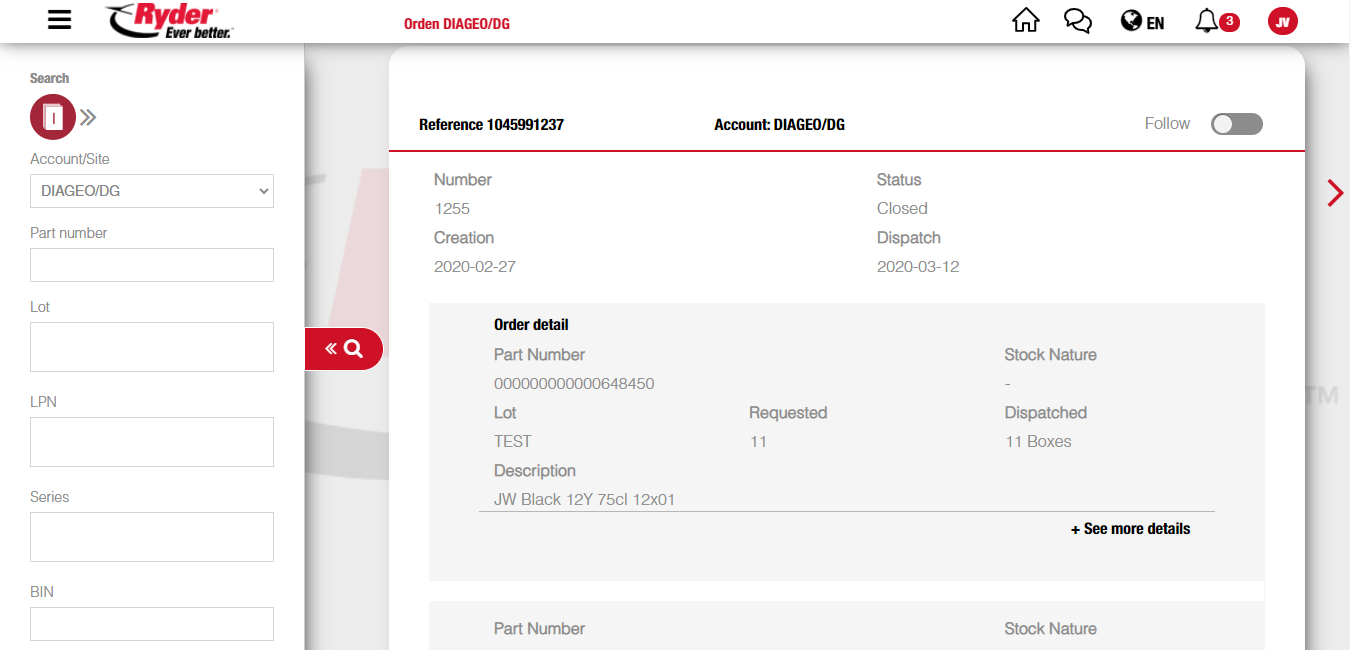Click the BIN input field
The image size is (1350, 650).
click(x=152, y=623)
